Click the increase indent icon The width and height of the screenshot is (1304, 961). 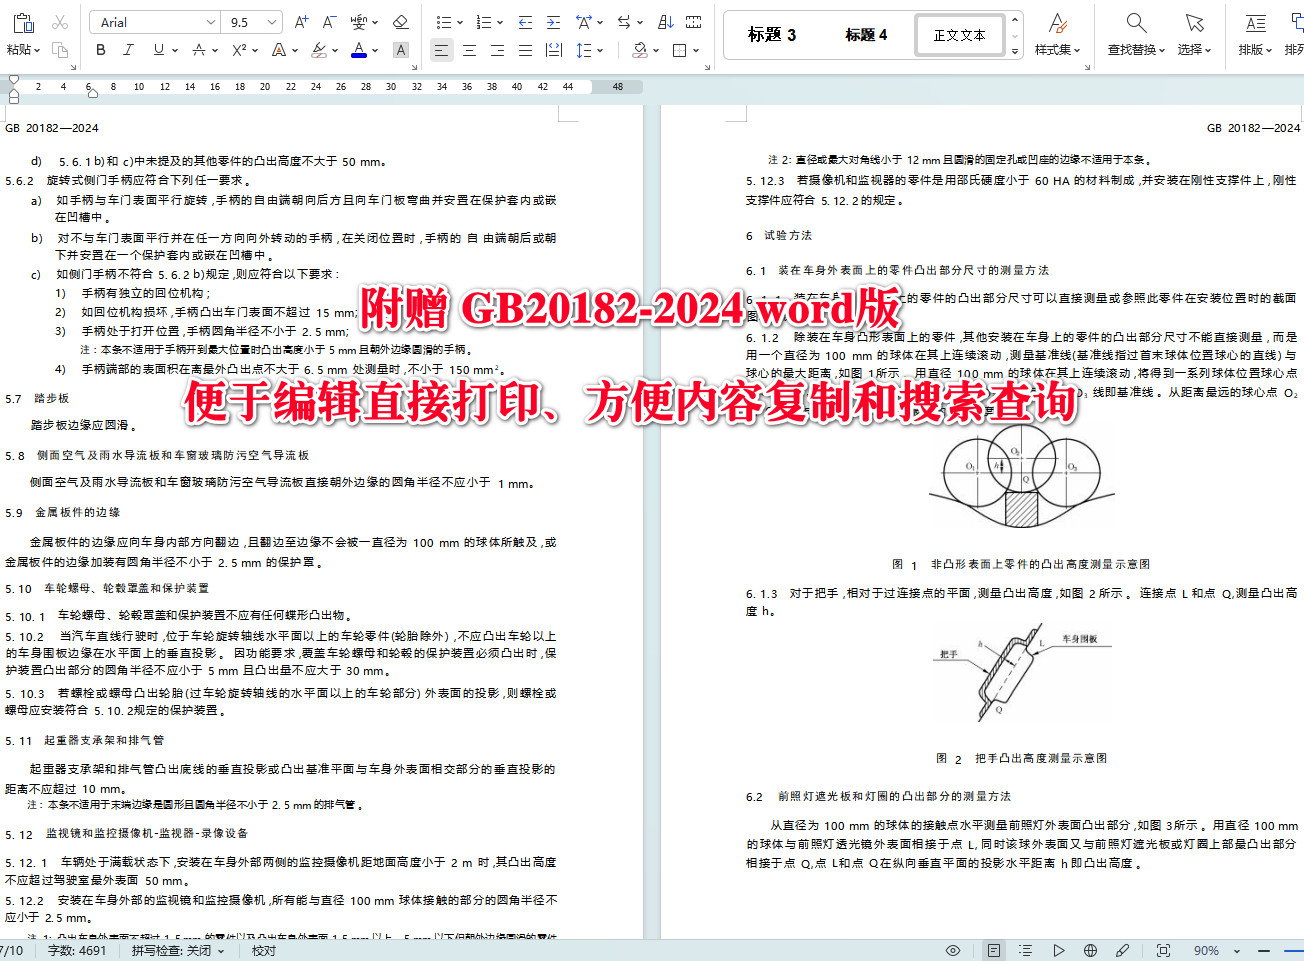tap(553, 22)
